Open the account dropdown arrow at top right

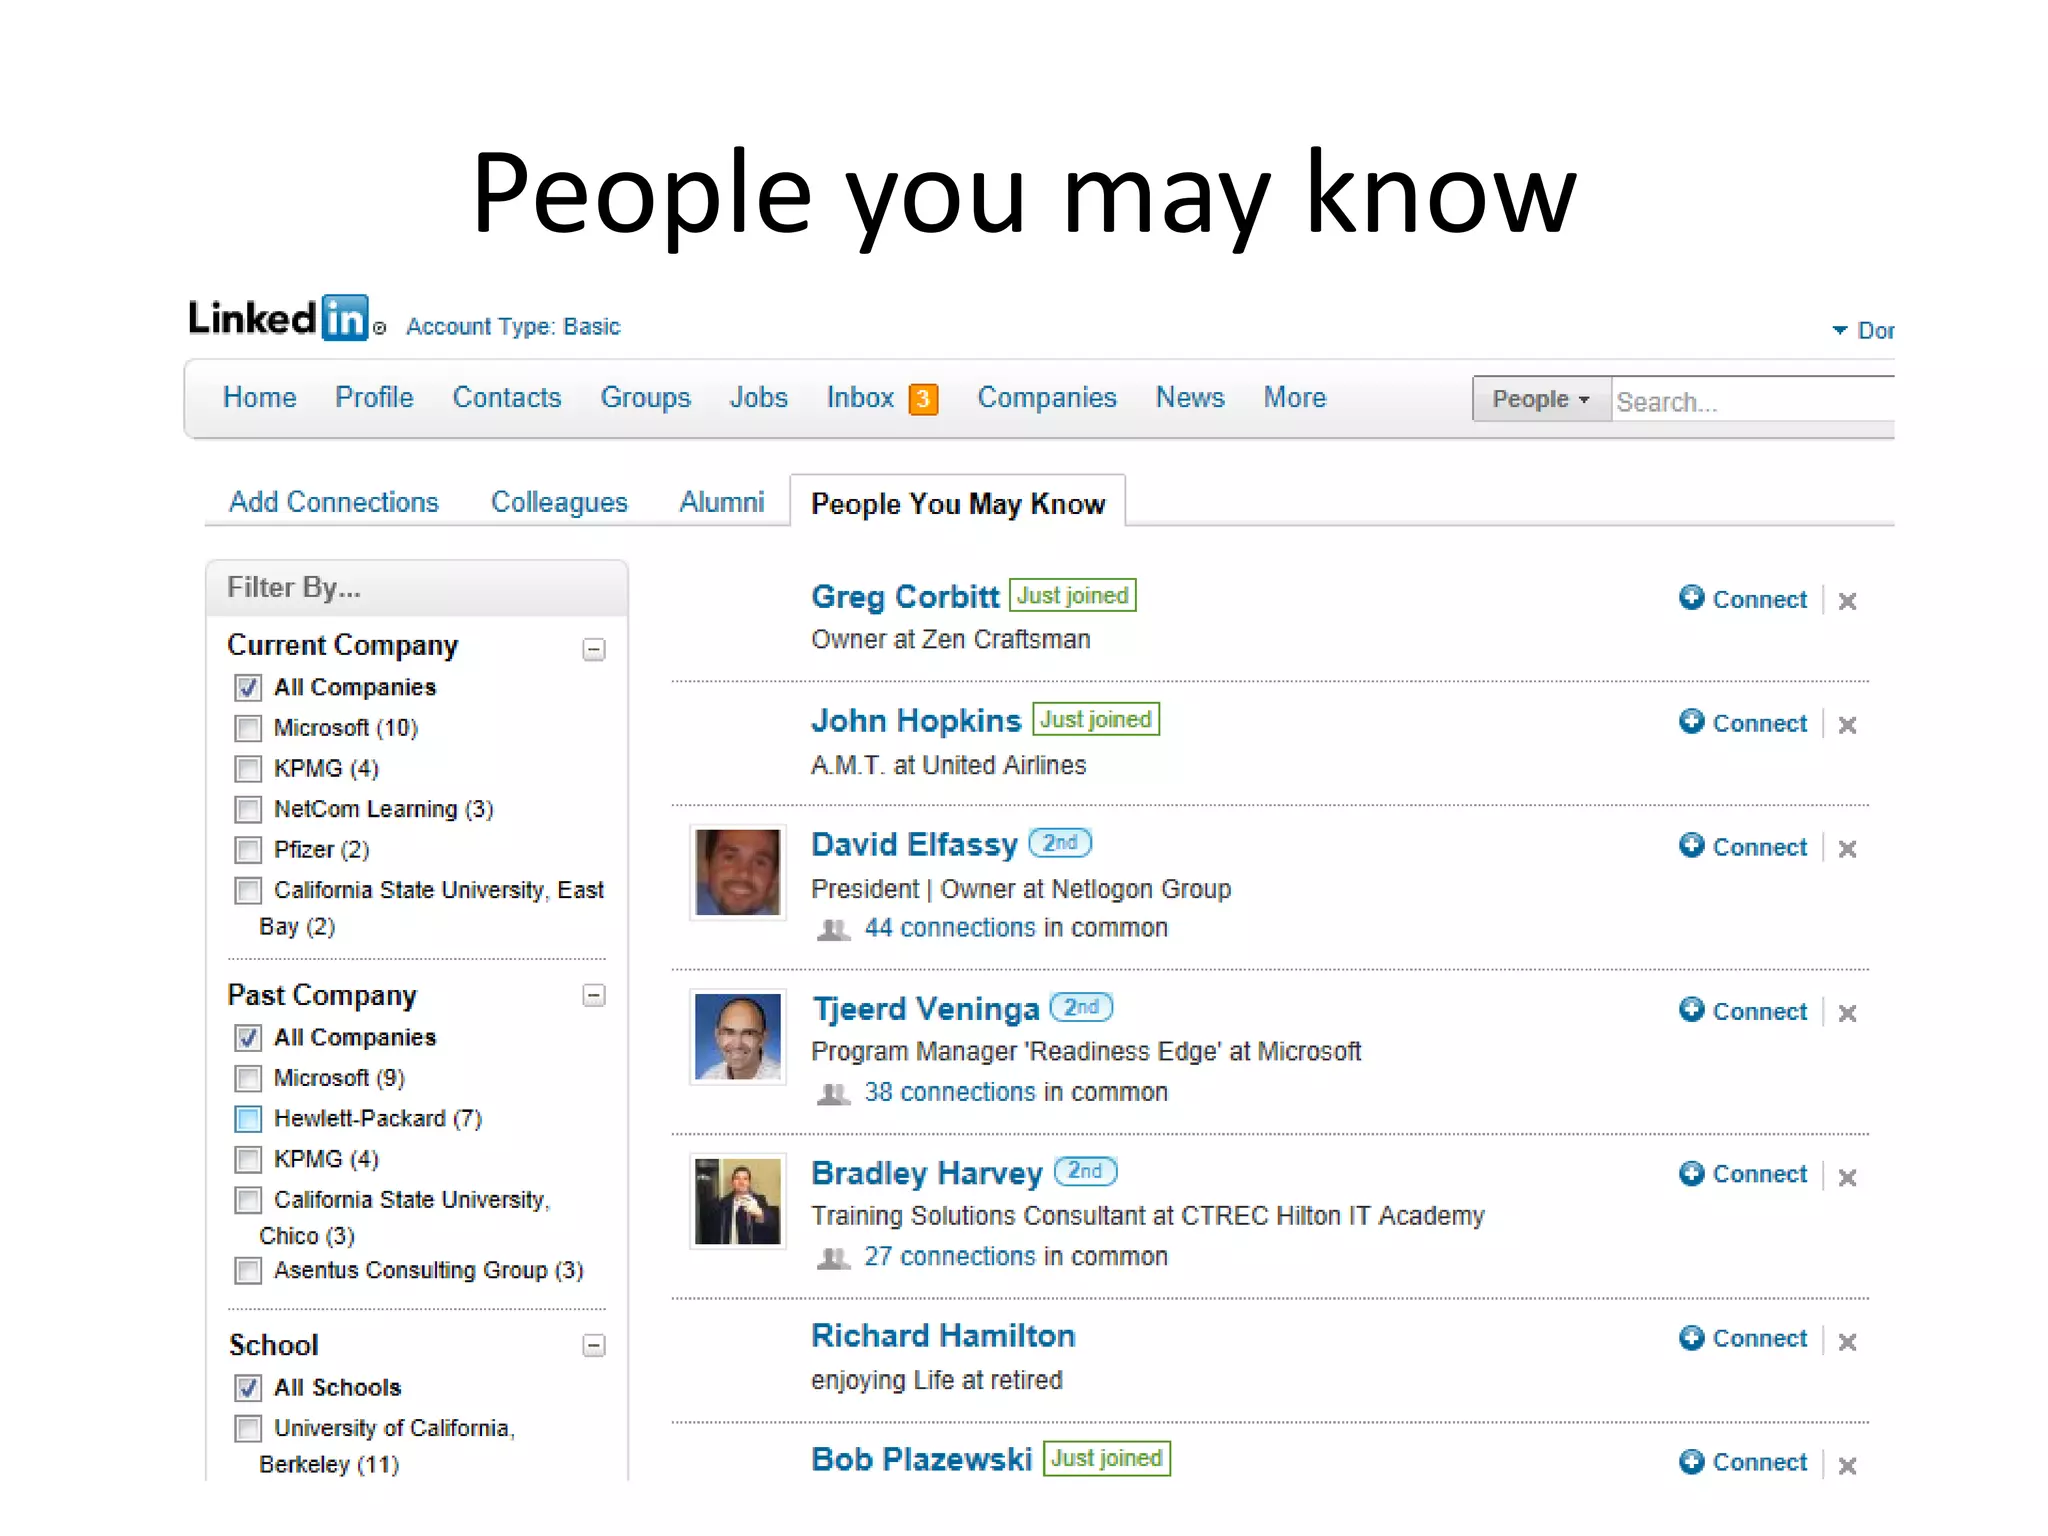tap(1839, 330)
